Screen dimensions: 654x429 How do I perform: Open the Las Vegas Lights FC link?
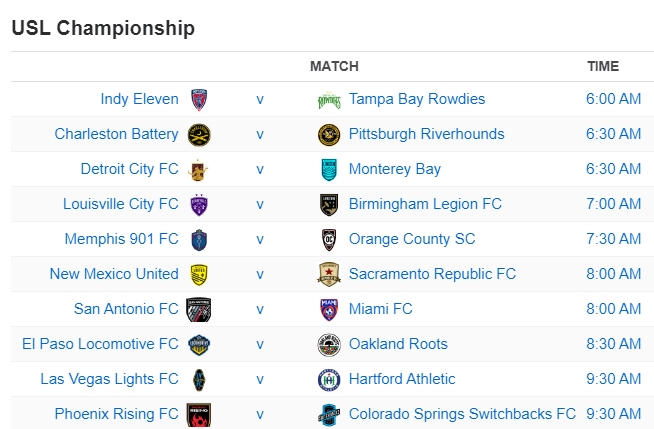[x=109, y=379]
